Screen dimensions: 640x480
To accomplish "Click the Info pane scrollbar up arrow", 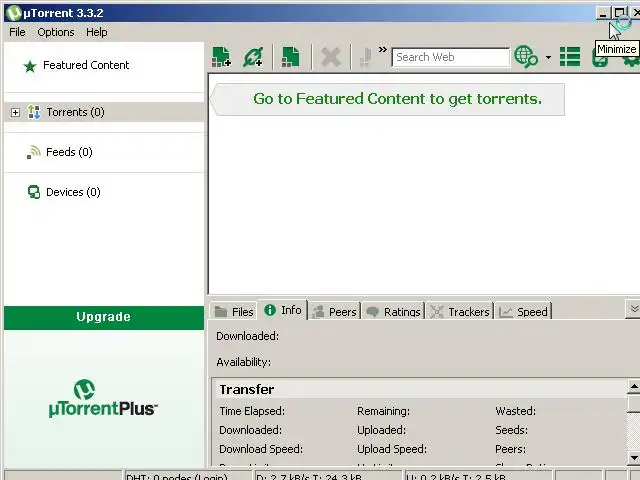I will point(633,386).
